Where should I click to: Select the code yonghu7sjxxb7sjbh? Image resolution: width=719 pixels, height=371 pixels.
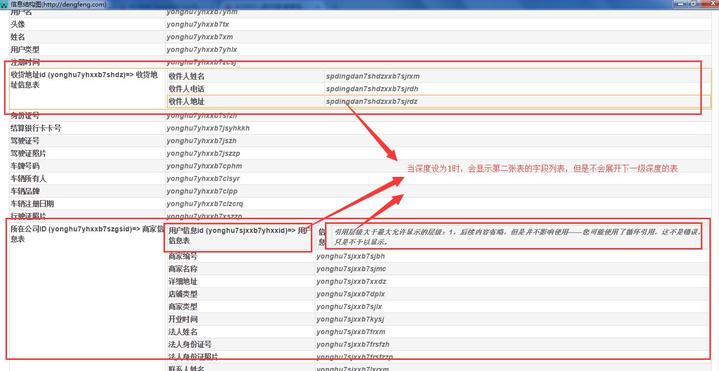(x=351, y=256)
